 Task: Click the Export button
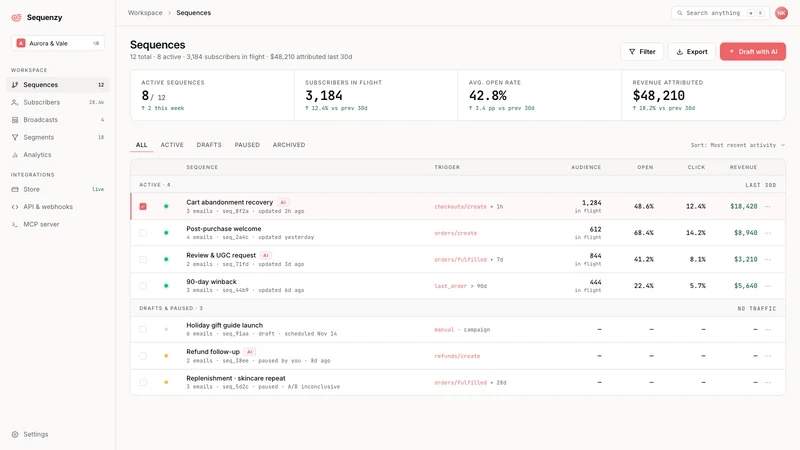pos(692,52)
